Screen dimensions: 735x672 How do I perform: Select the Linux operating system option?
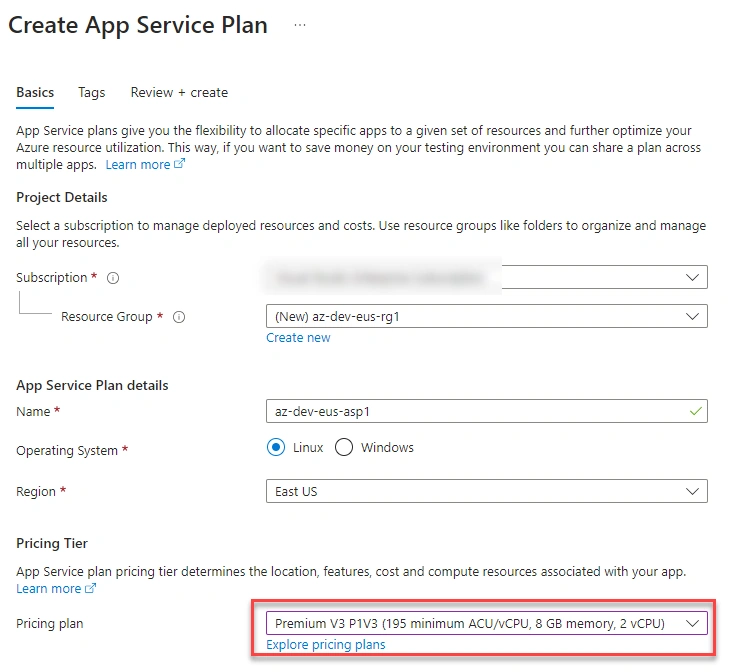(x=276, y=447)
